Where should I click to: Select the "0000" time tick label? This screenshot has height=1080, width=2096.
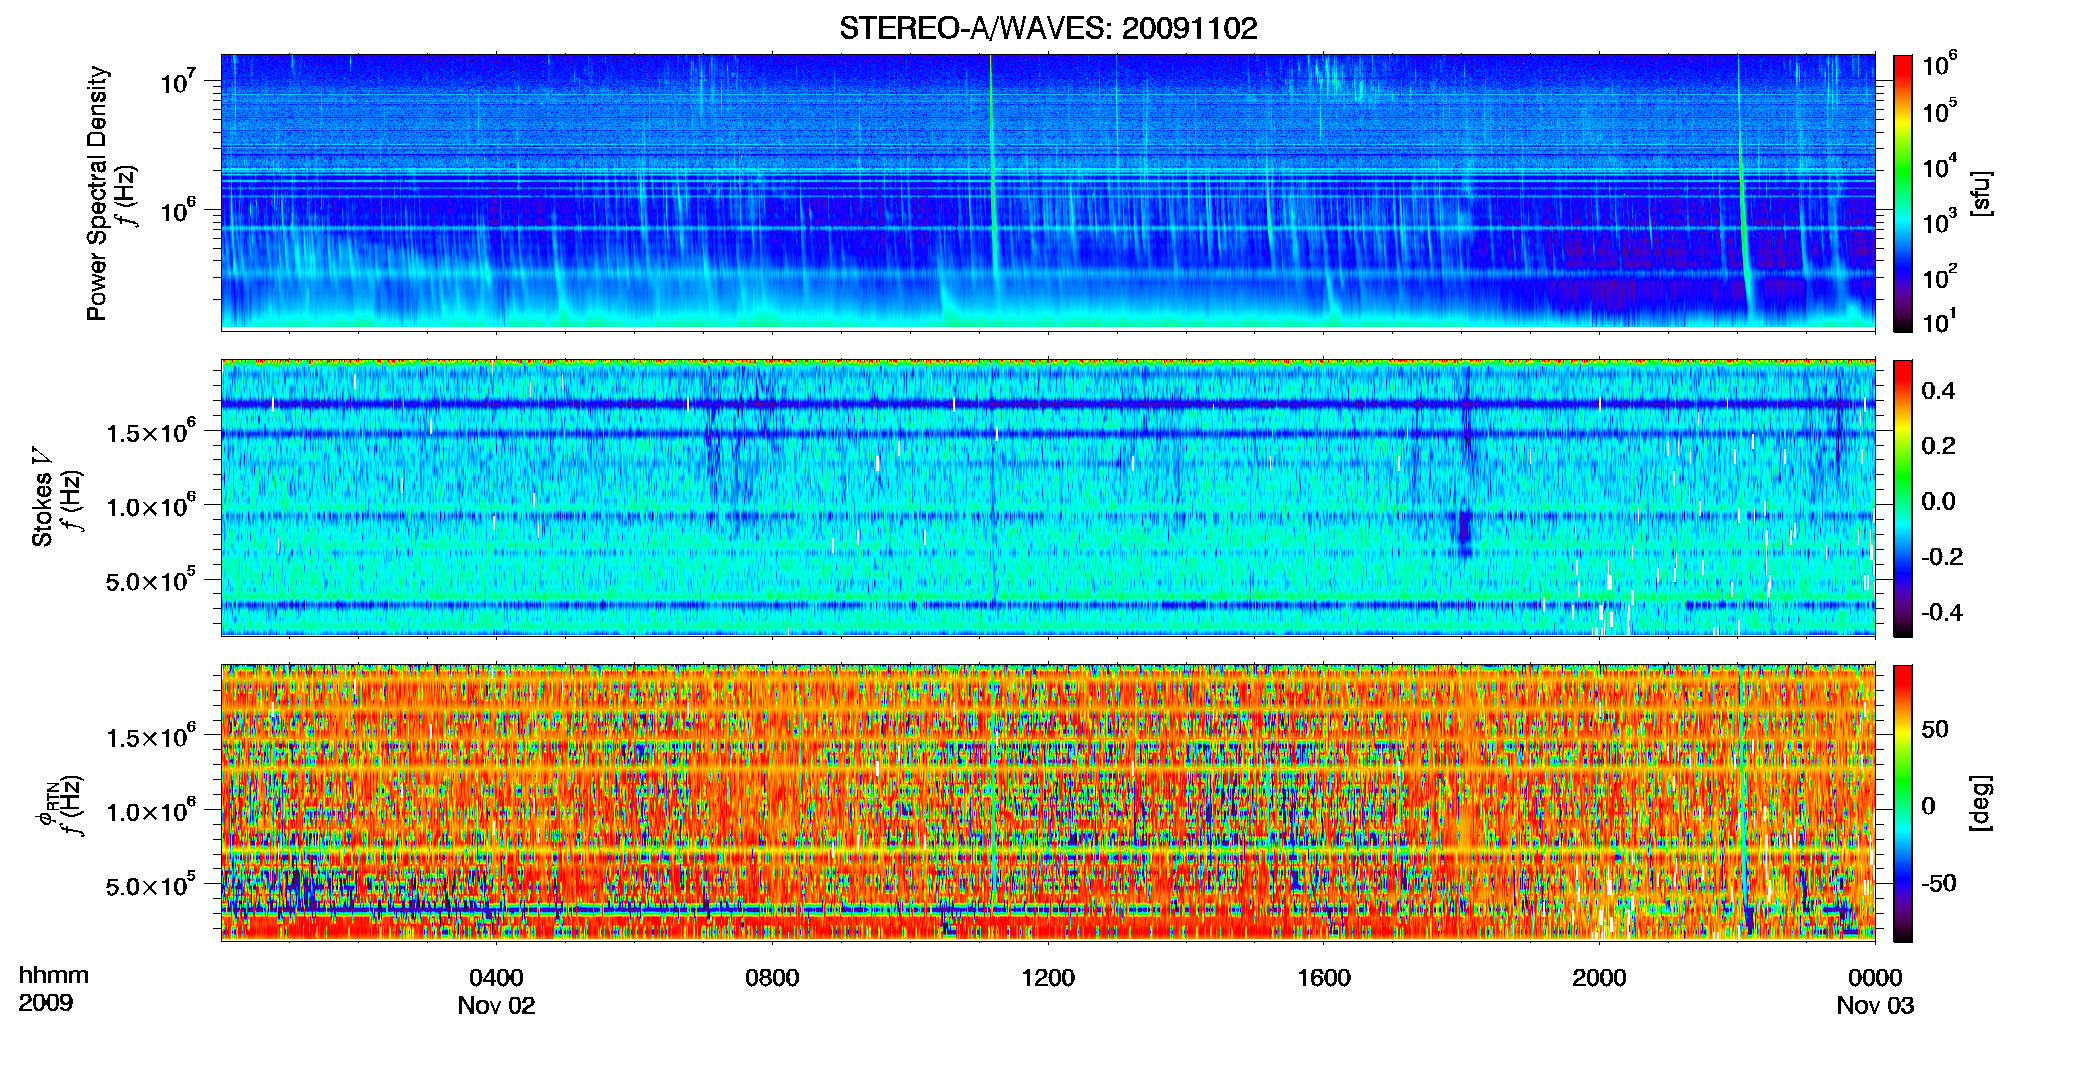[x=1875, y=977]
